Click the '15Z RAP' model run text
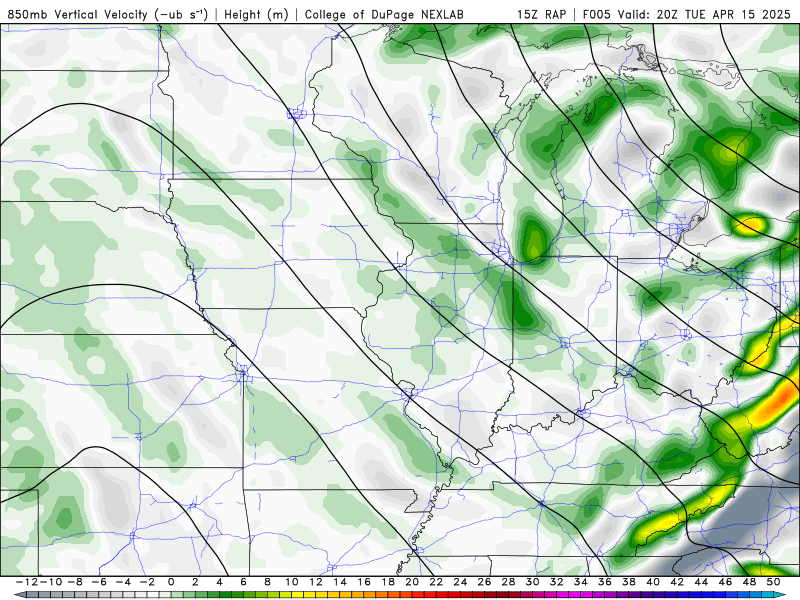The height and width of the screenshot is (600, 800). (x=541, y=14)
